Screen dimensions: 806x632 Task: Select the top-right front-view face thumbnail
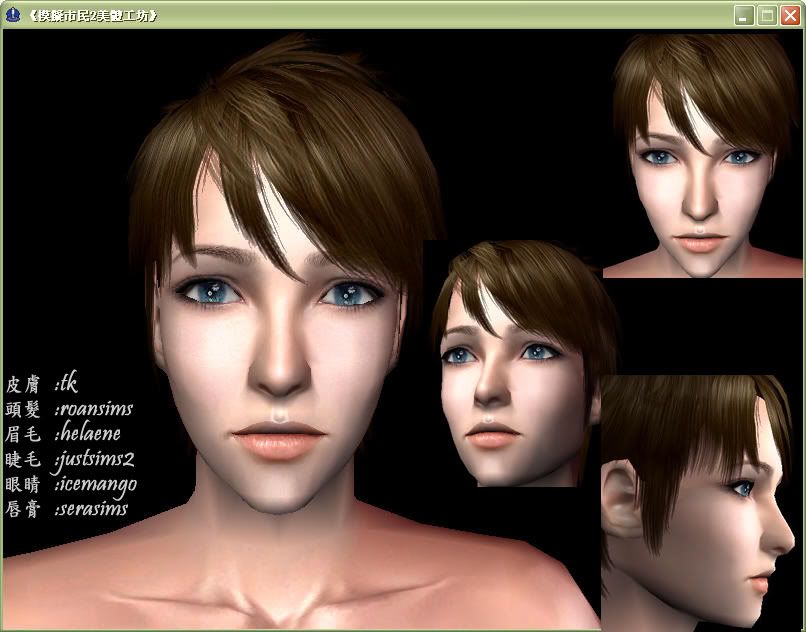pyautogui.click(x=702, y=153)
